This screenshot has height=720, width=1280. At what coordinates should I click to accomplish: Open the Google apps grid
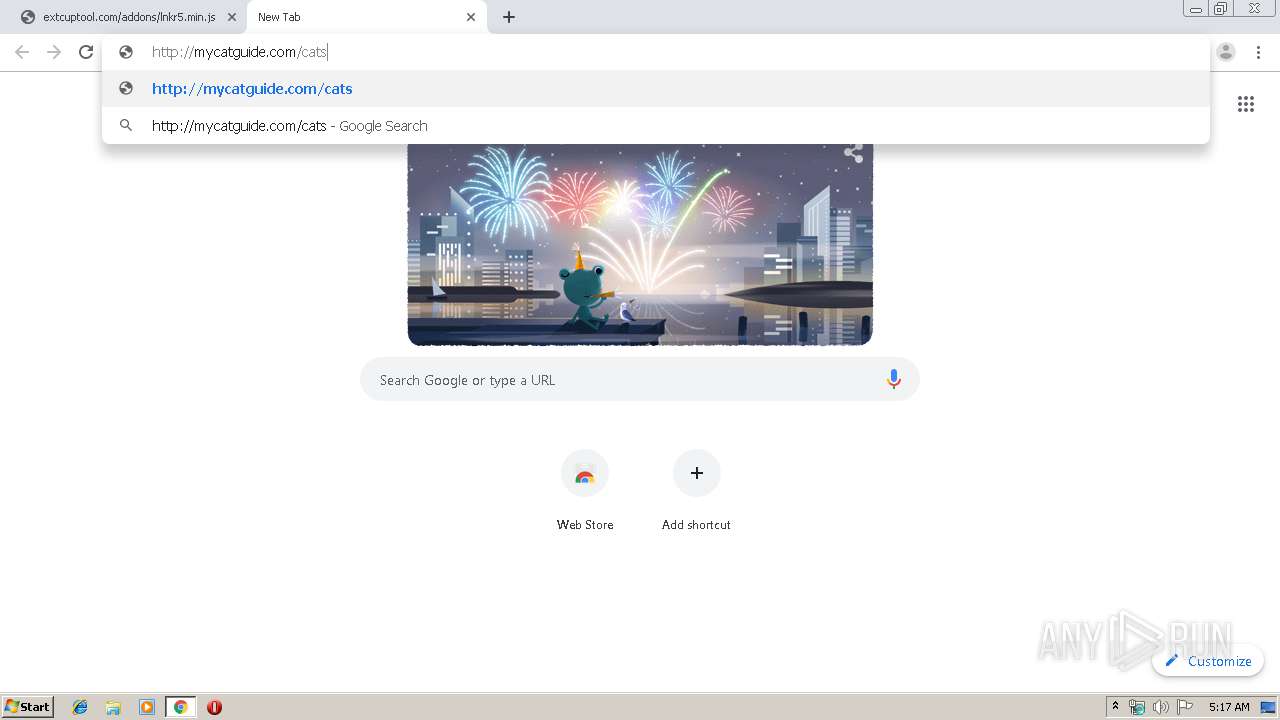(x=1245, y=104)
